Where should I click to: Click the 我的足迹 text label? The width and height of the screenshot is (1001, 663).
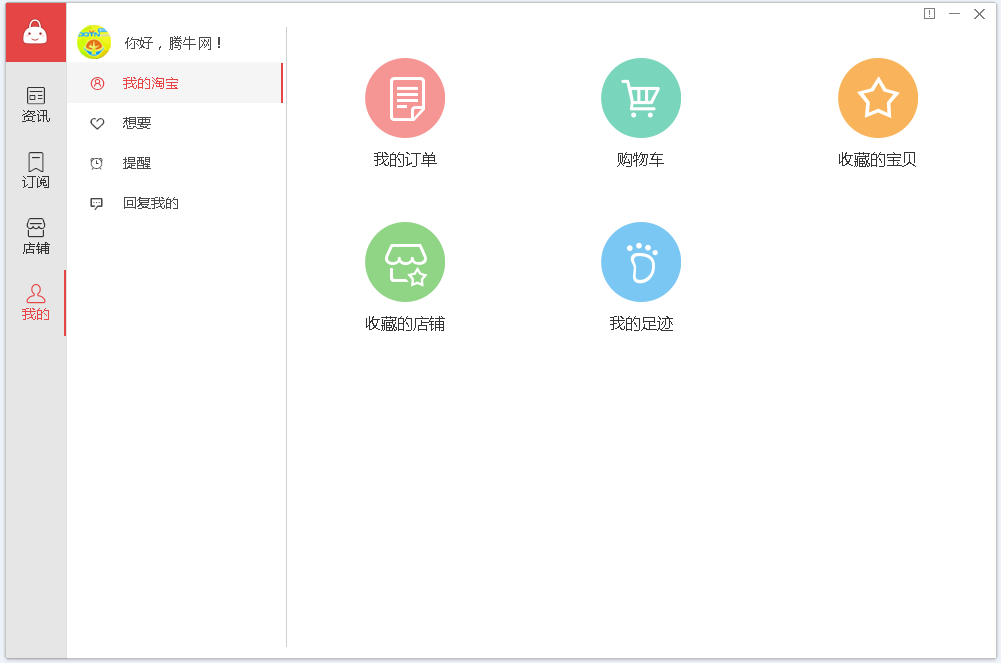pyautogui.click(x=641, y=324)
